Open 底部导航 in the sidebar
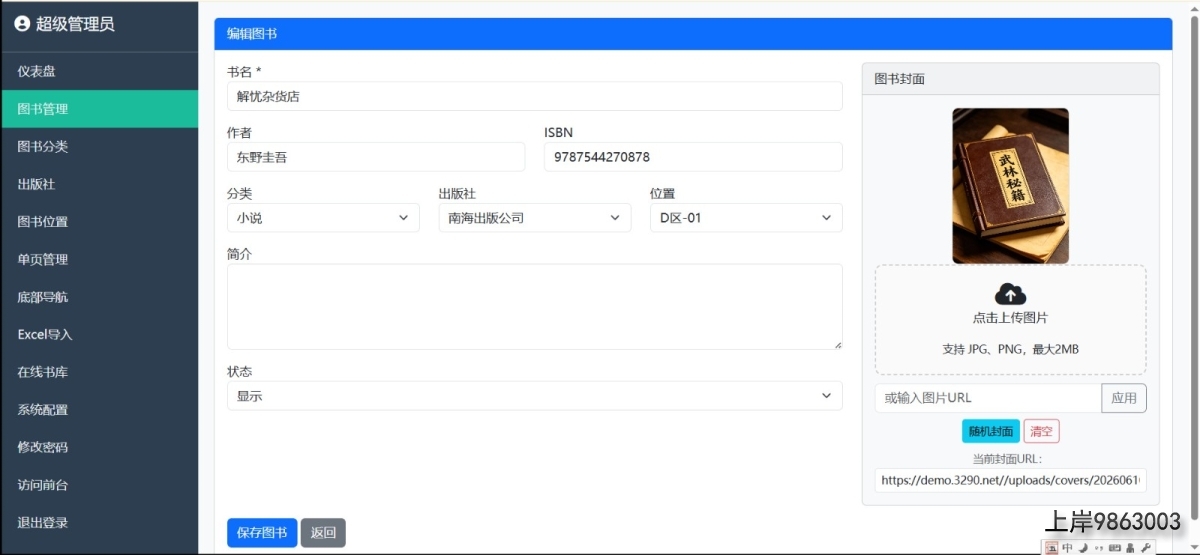Viewport: 1200px width, 555px height. 99,297
